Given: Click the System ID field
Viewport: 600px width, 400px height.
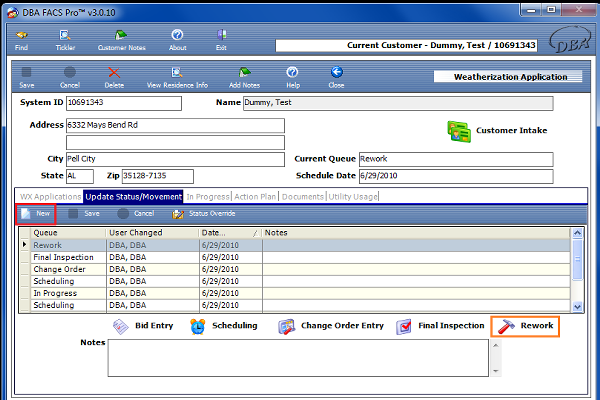Looking at the screenshot, I should pos(124,103).
